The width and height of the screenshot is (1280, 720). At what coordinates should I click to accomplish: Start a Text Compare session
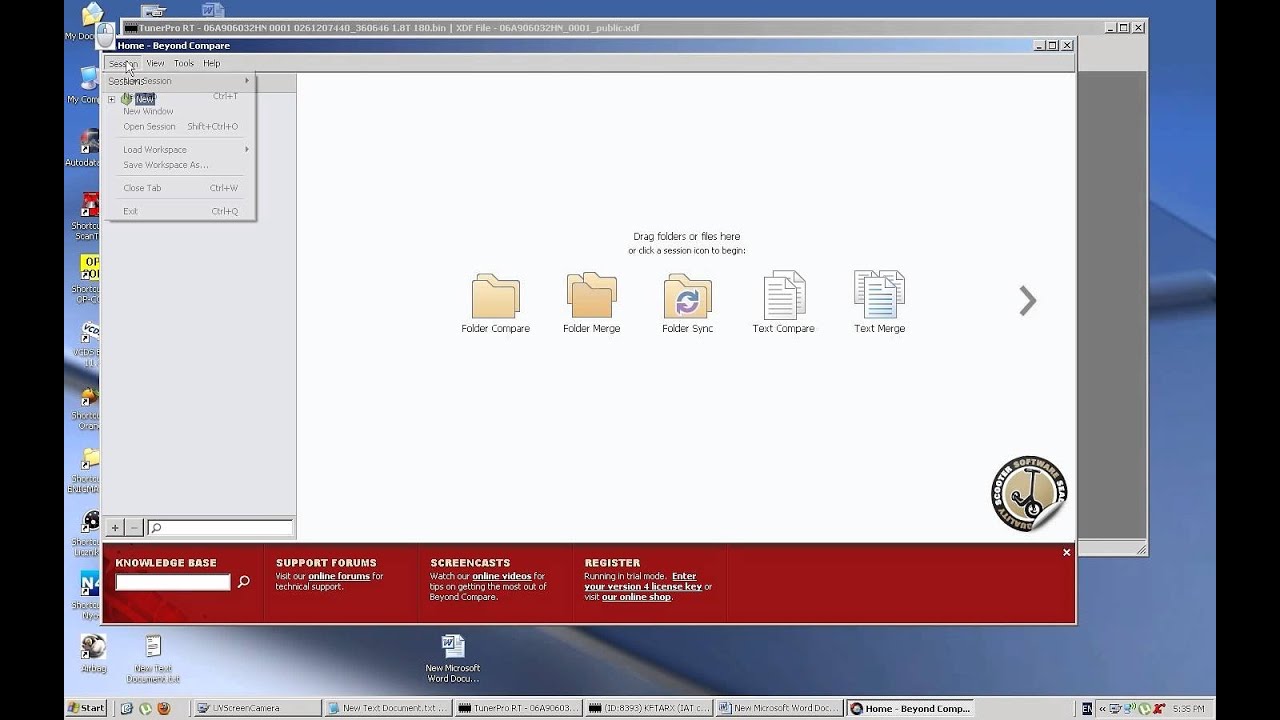point(783,302)
